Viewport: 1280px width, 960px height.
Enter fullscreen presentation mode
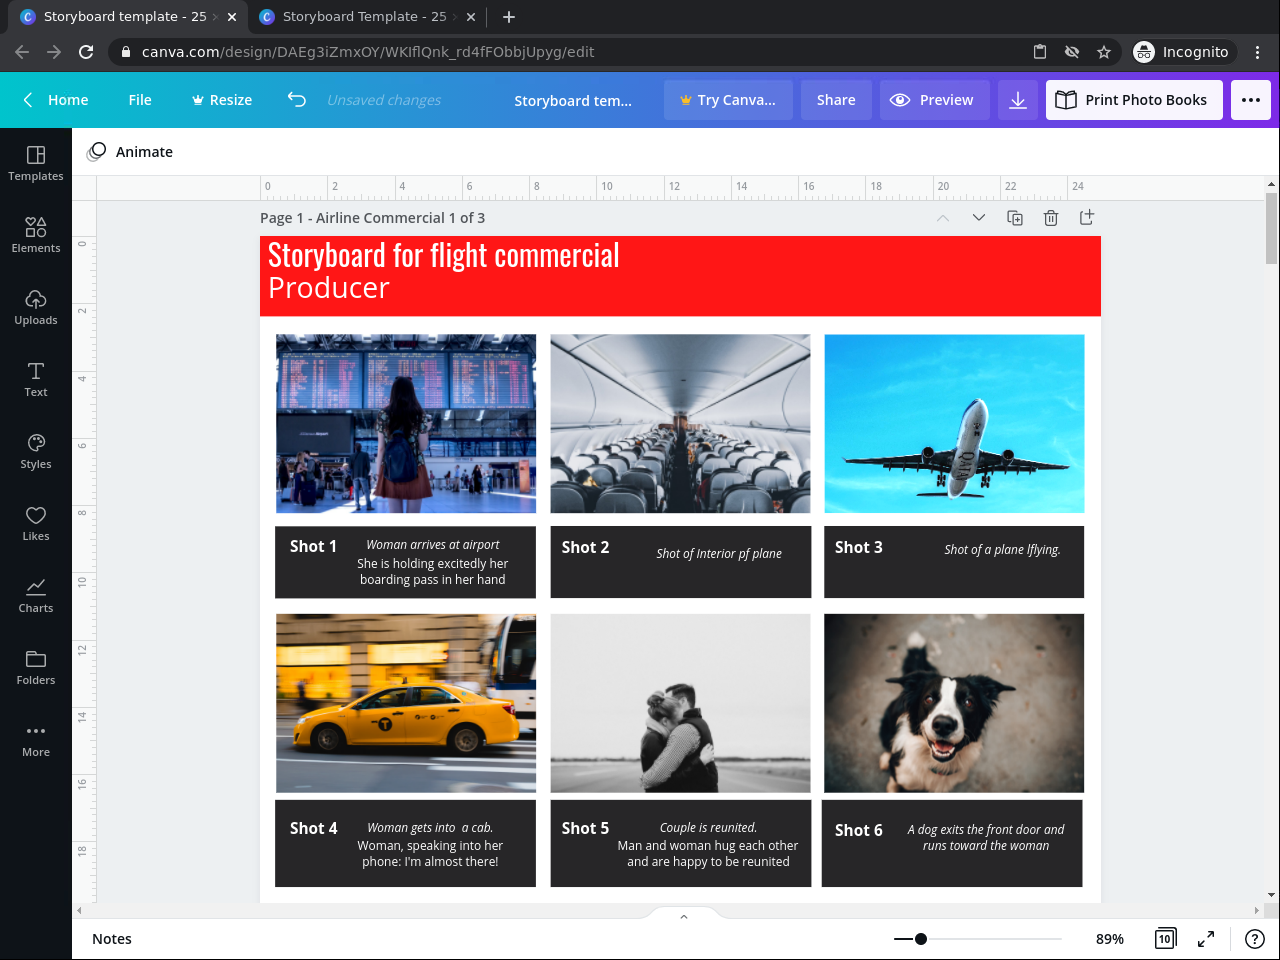pos(1206,939)
